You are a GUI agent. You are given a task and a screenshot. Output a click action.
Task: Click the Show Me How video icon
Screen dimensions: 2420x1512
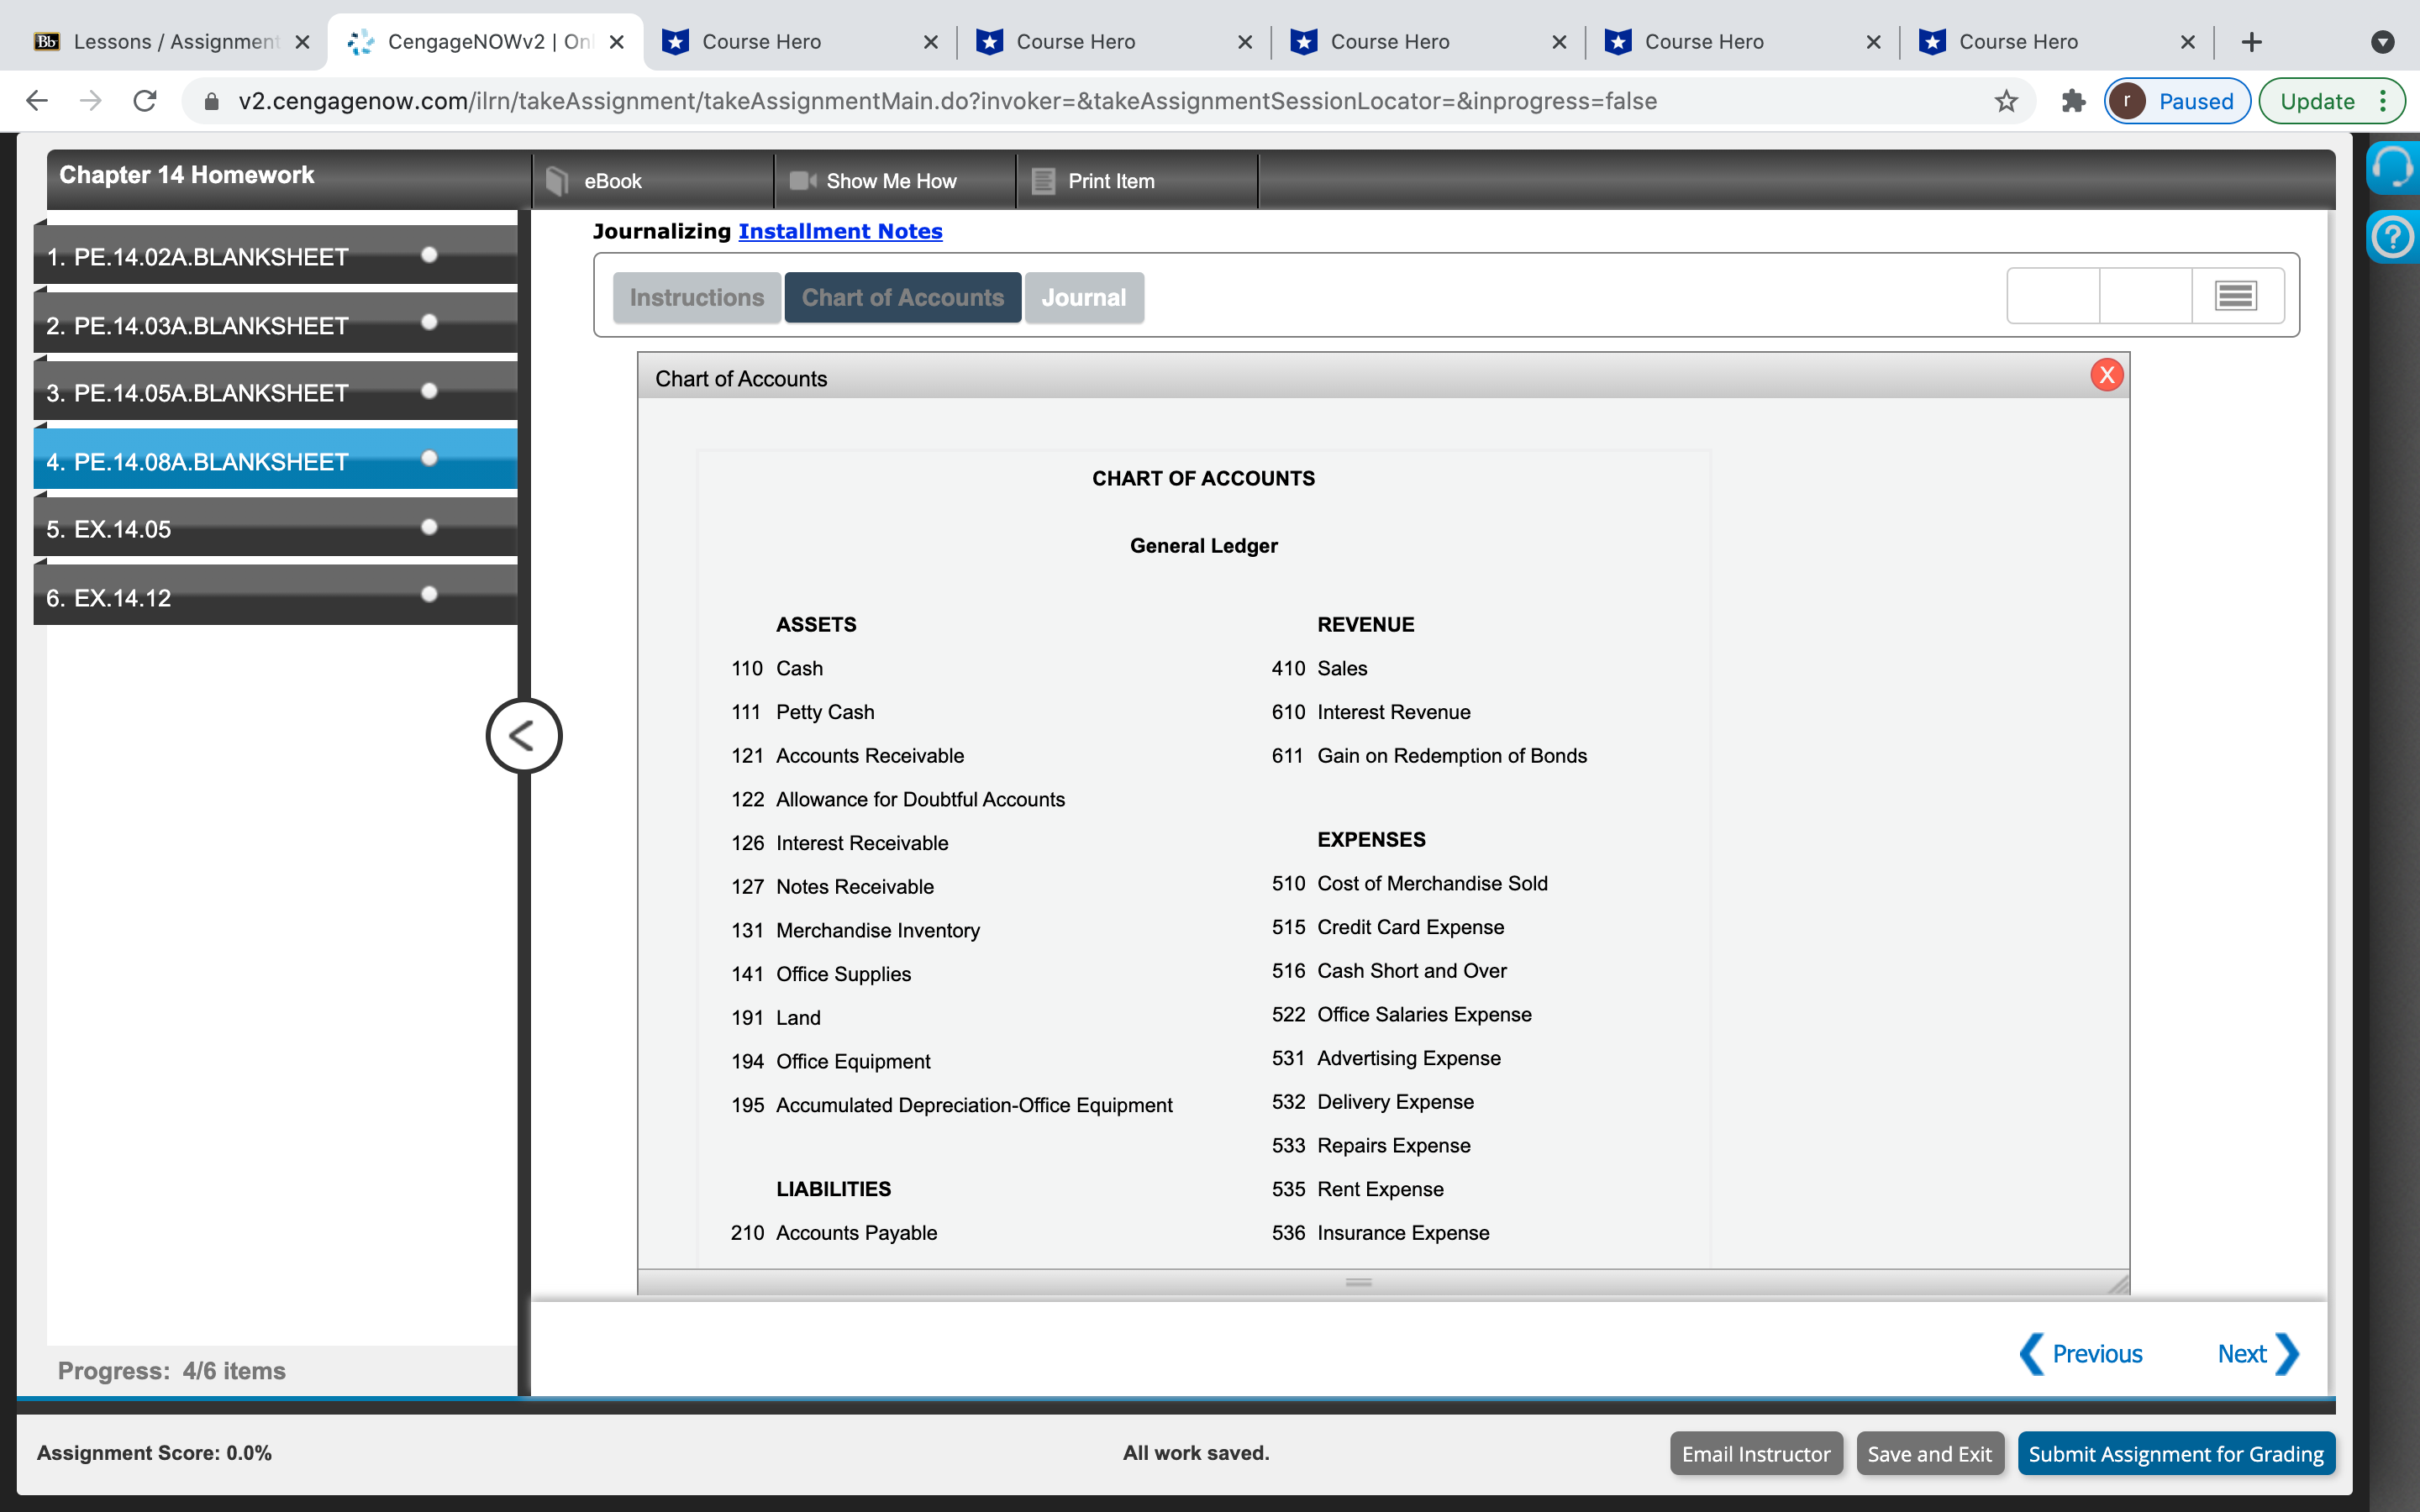[802, 181]
